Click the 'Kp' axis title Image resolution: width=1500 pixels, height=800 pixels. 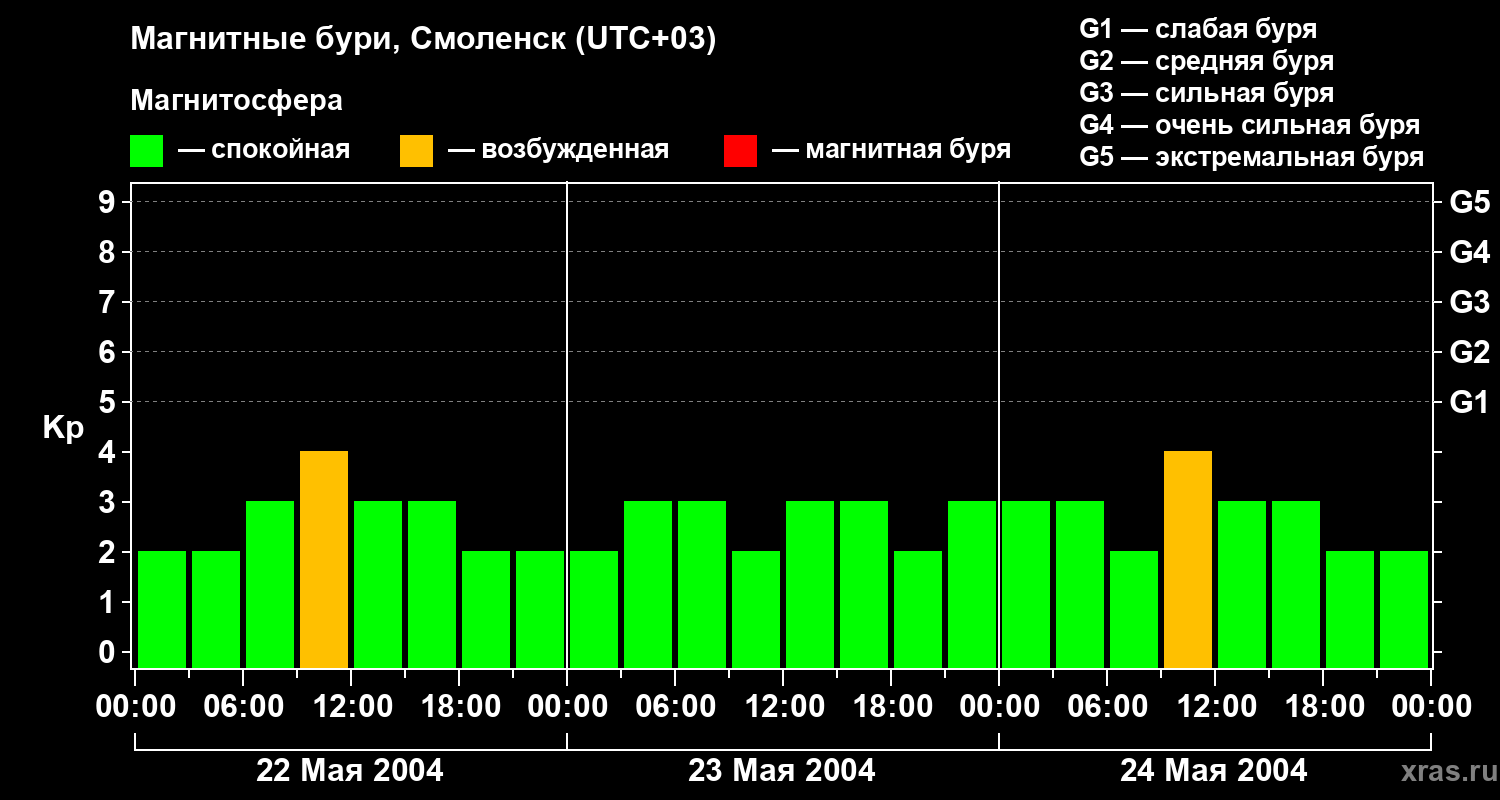(63, 429)
